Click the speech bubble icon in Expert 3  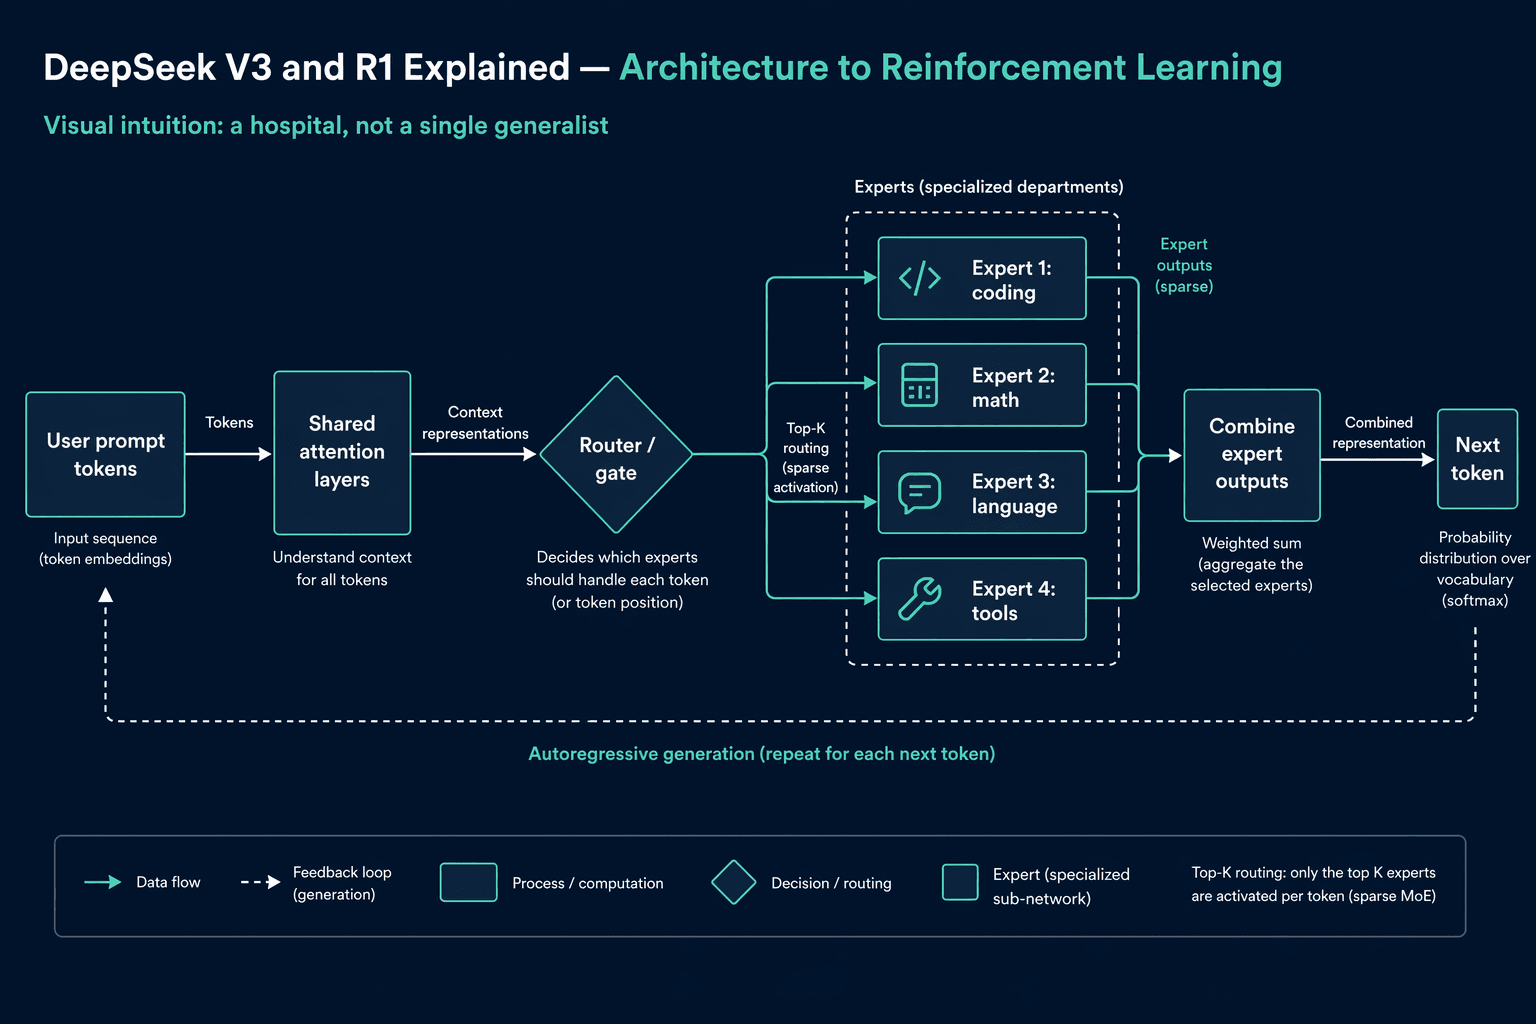tap(920, 493)
